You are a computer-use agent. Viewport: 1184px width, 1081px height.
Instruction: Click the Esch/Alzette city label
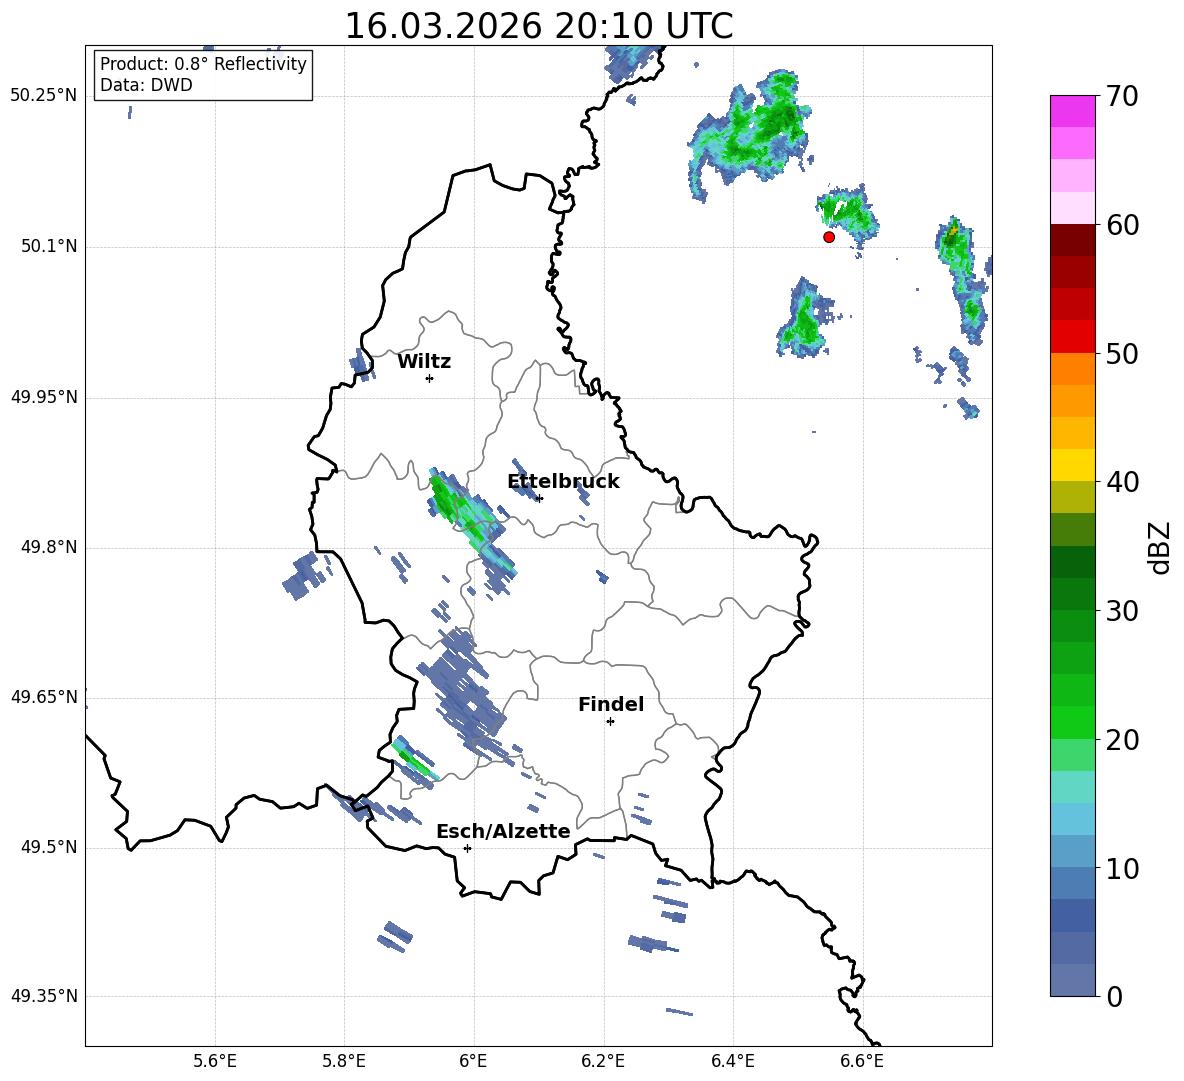pos(504,831)
